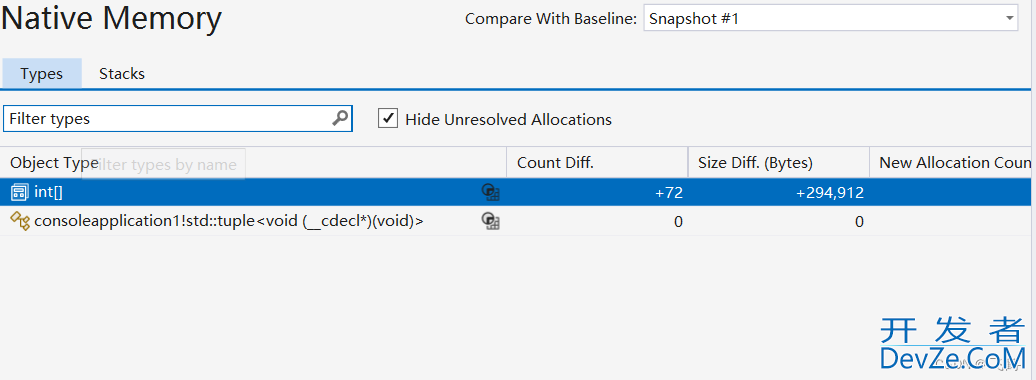Sort by New Allocation Count column header
This screenshot has height=380, width=1036.
tap(952, 163)
